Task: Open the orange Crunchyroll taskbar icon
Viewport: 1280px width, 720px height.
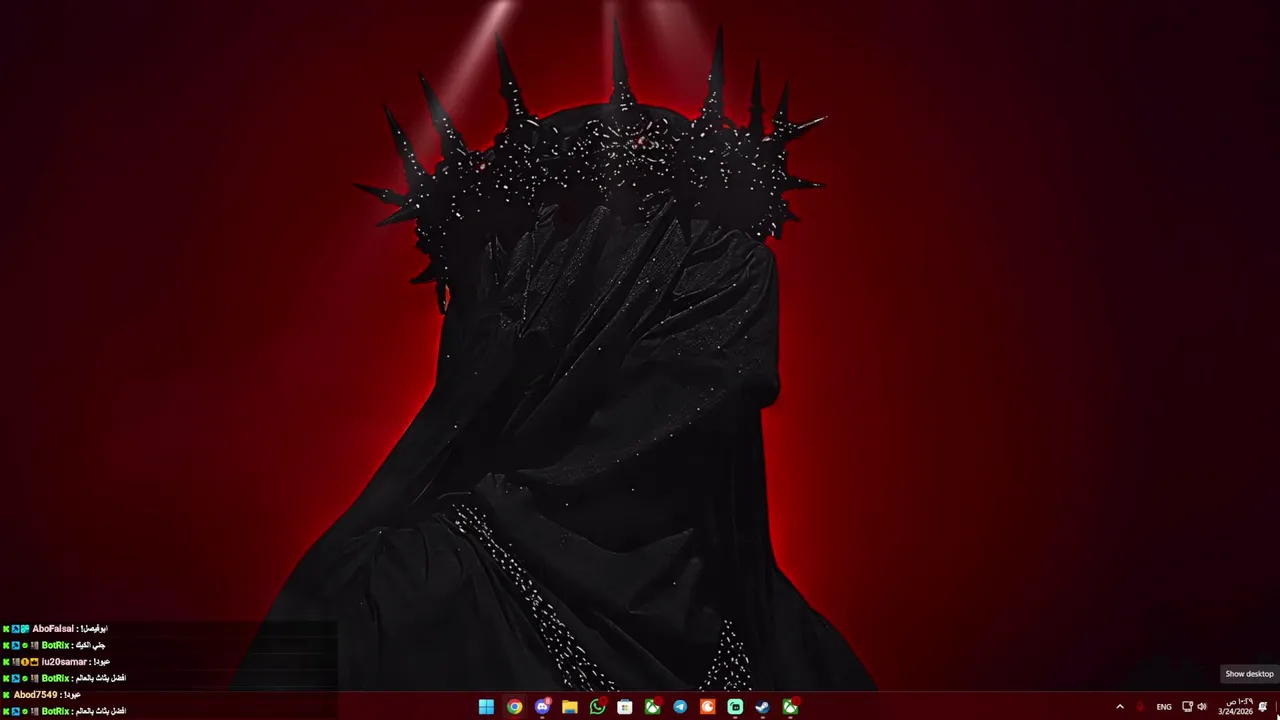Action: tap(707, 707)
